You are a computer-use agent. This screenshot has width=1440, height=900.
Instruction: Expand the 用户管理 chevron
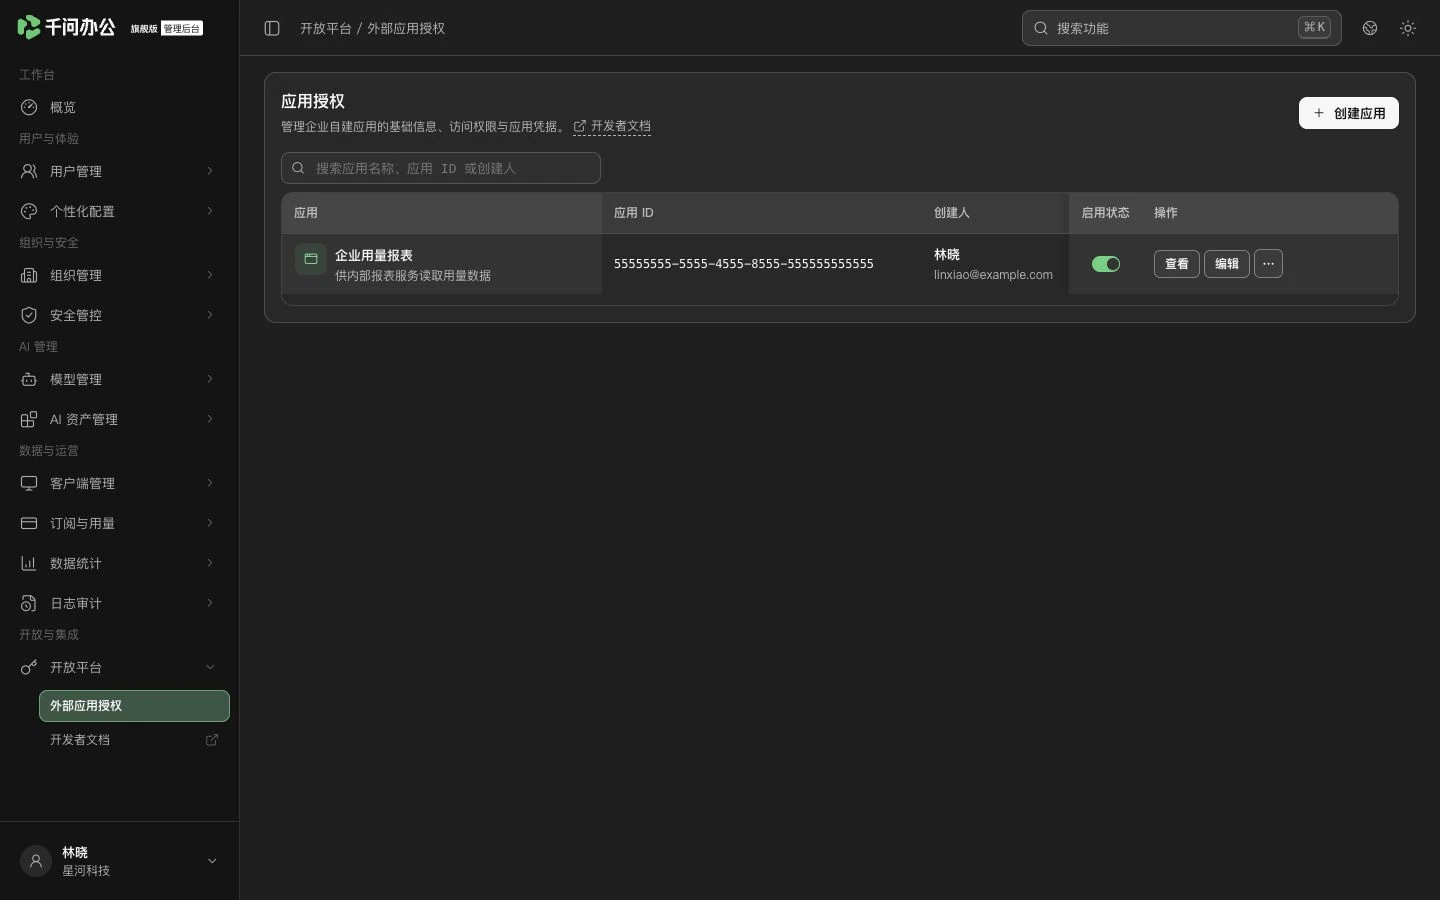coord(210,171)
